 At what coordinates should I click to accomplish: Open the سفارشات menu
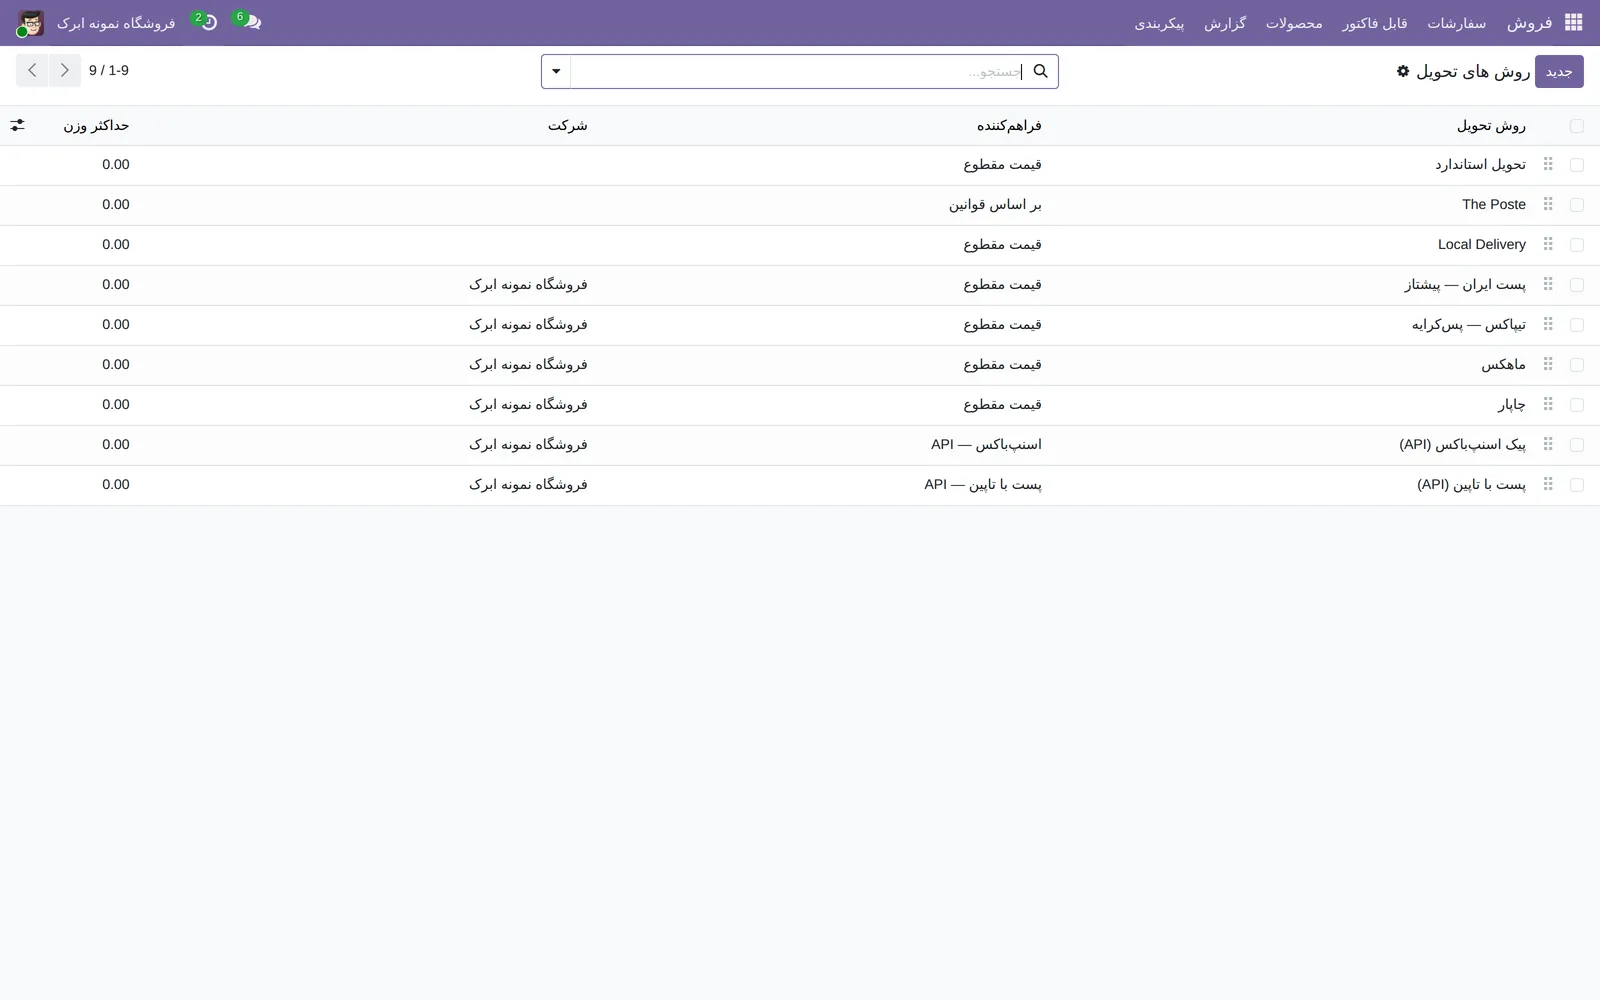click(x=1456, y=23)
